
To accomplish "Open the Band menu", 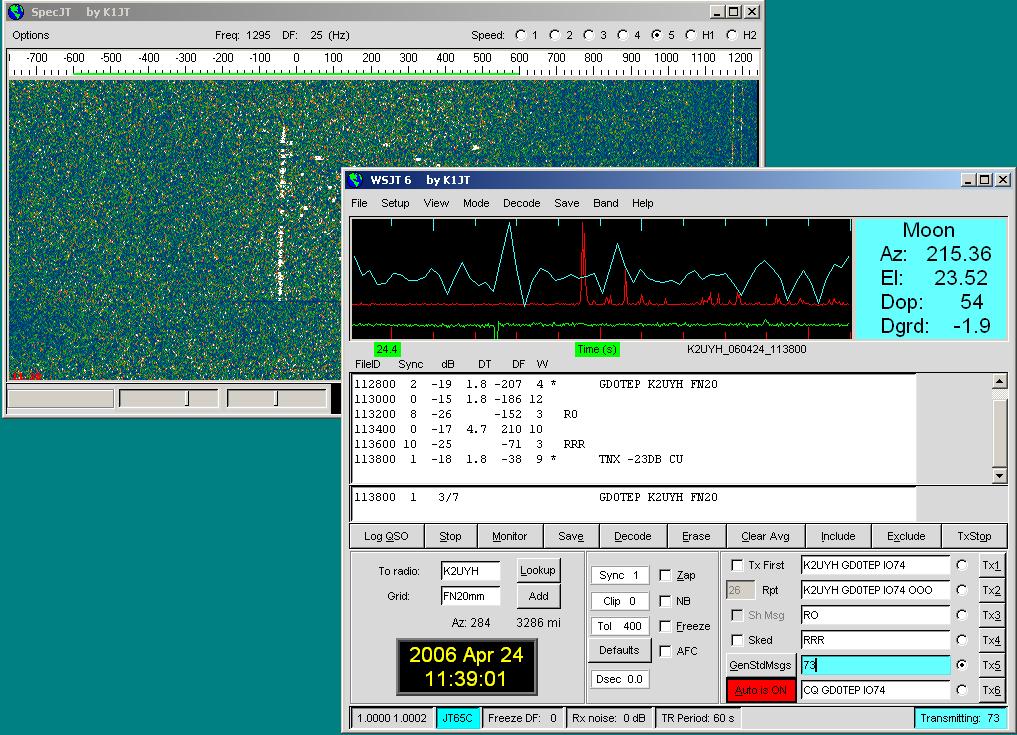I will tap(606, 203).
